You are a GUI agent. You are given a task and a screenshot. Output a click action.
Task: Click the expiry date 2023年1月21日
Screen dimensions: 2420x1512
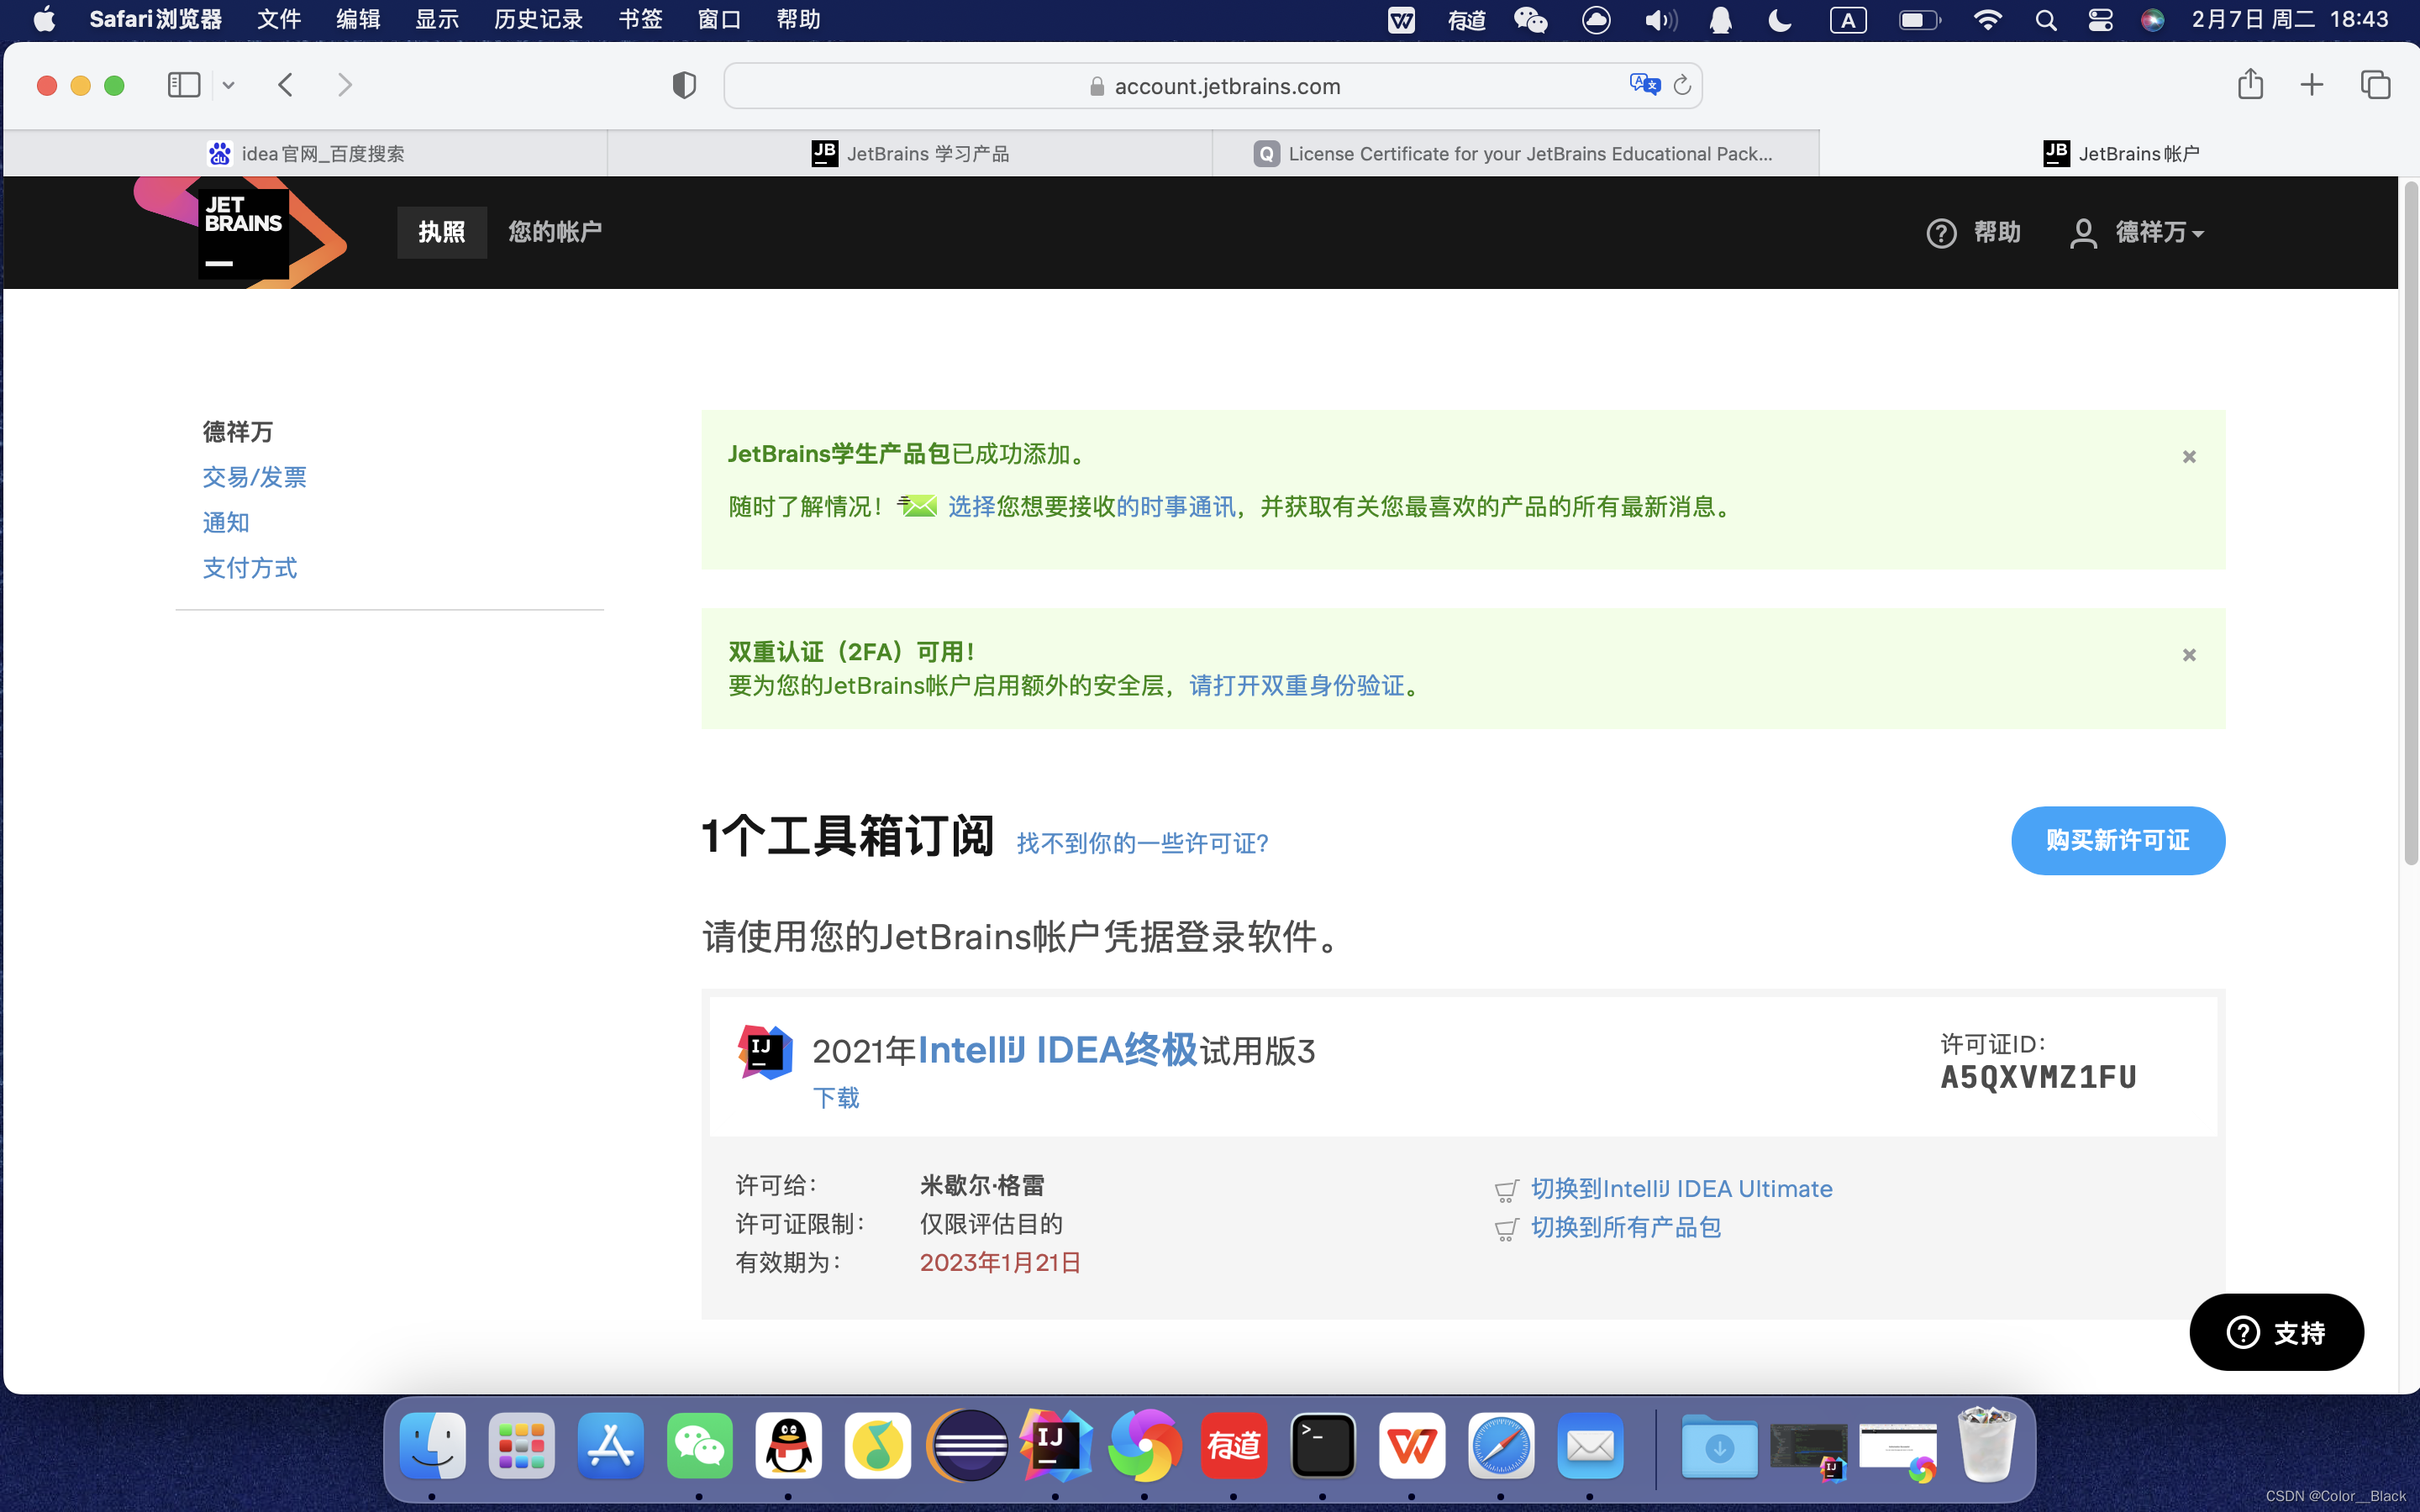1001,1262
